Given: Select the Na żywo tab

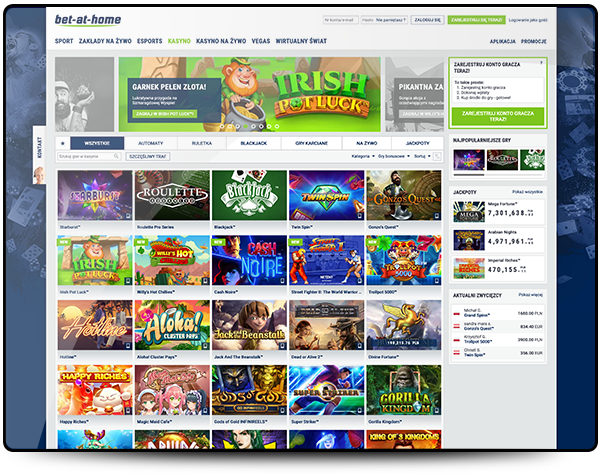Looking at the screenshot, I should point(367,143).
